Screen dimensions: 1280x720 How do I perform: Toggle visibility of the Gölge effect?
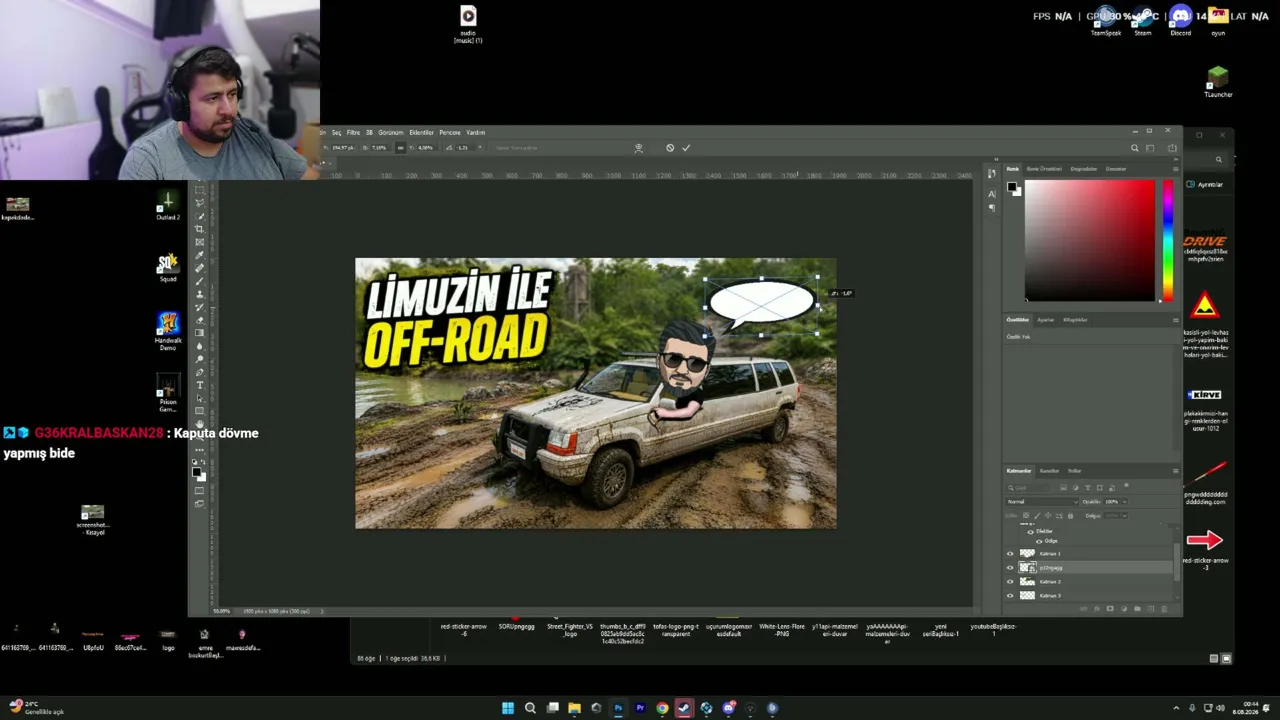(x=1040, y=541)
